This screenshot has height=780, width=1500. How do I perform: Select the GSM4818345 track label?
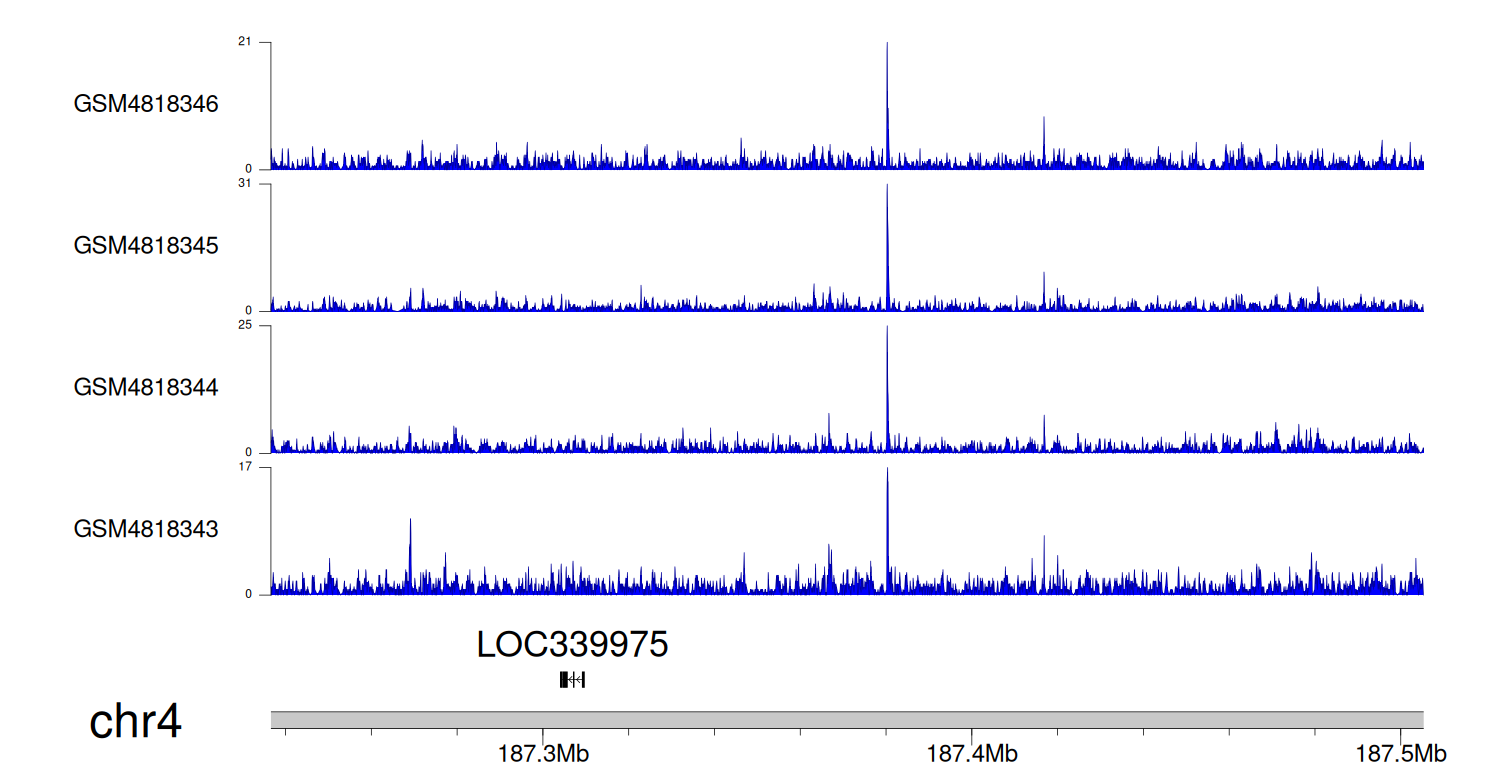coord(146,246)
